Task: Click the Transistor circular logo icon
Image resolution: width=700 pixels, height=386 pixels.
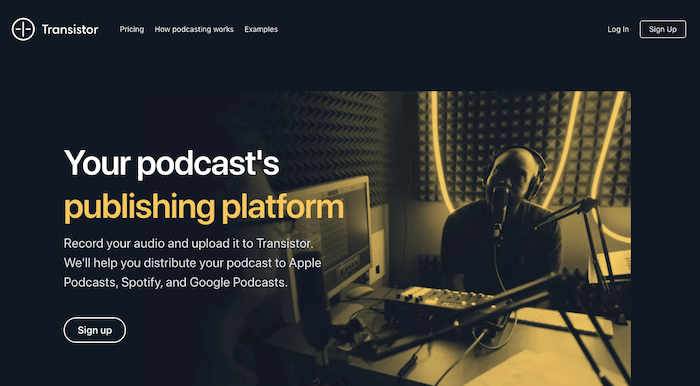Action: pos(23,29)
